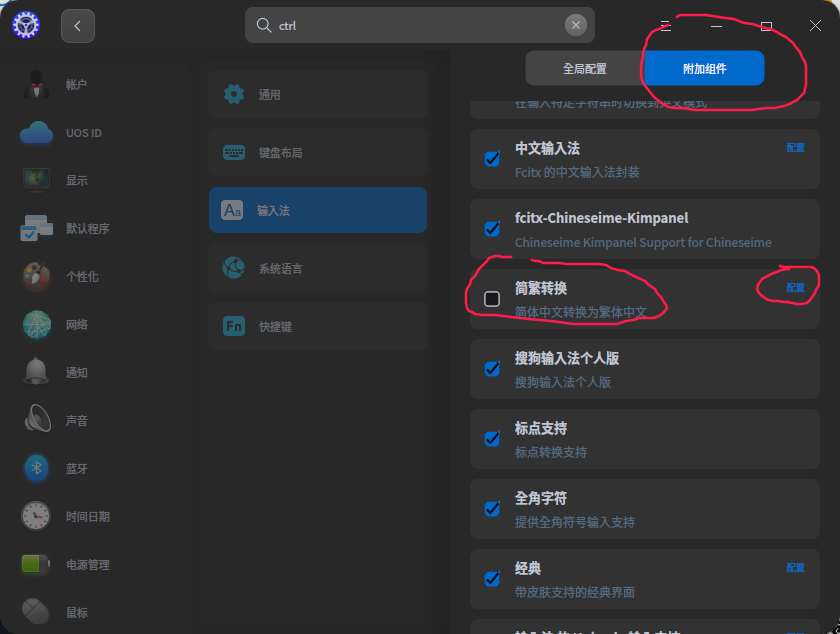Click Chineseime Kimpanel Support for Chineseime text
This screenshot has width=840, height=634.
[x=643, y=243]
